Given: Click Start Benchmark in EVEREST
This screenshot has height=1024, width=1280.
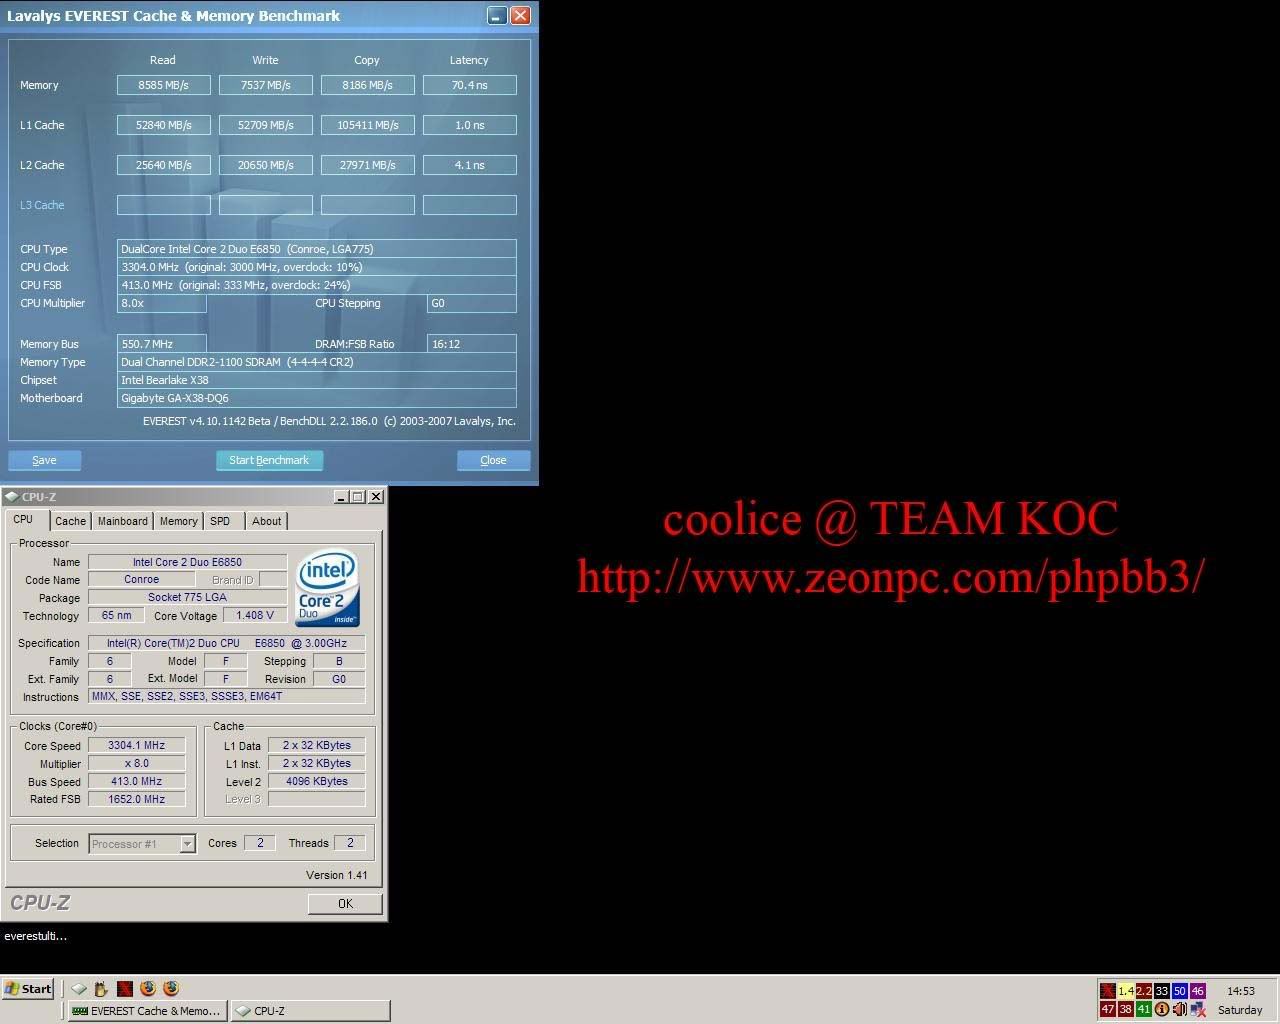Looking at the screenshot, I should 269,460.
